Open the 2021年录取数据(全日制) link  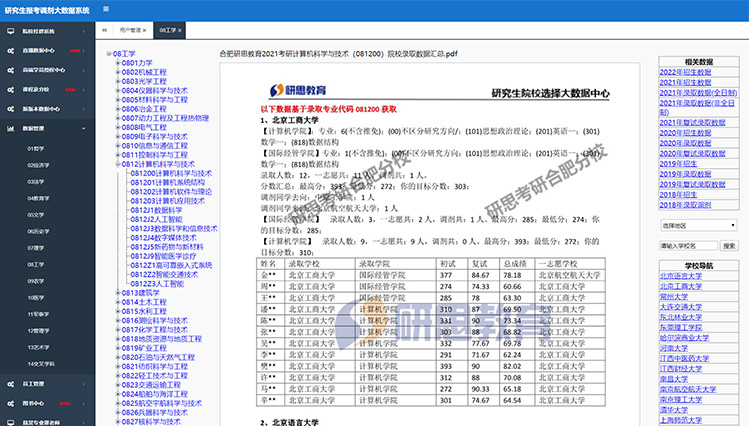point(698,93)
